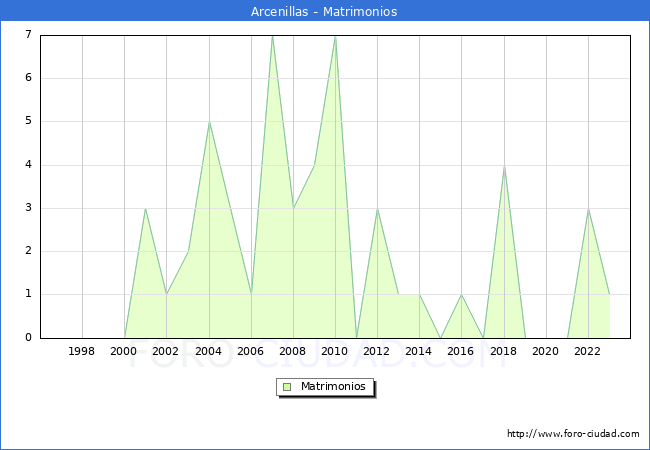Click the 2014 x-axis label
This screenshot has height=450, width=650.
419,351
